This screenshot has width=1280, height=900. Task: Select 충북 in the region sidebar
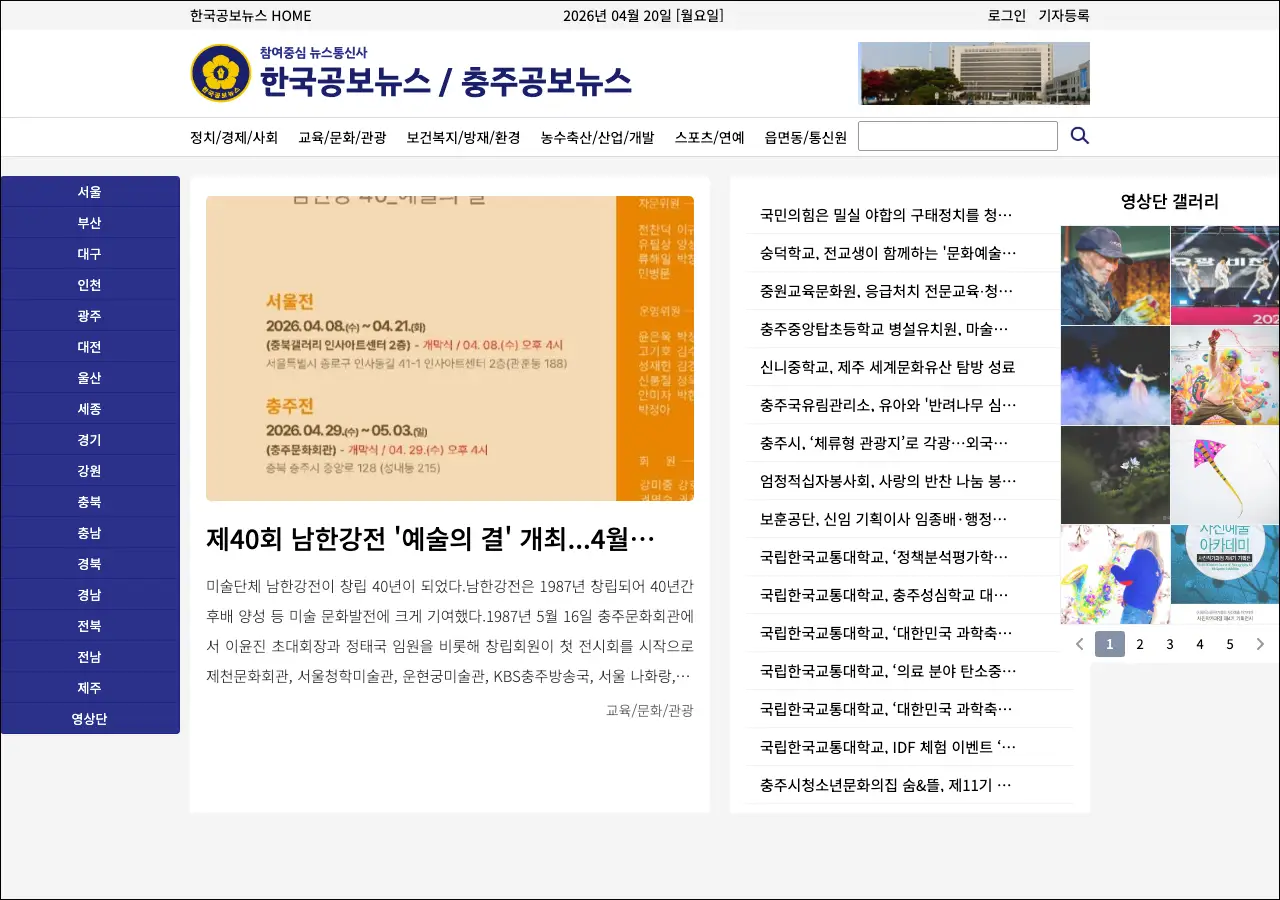coord(90,502)
